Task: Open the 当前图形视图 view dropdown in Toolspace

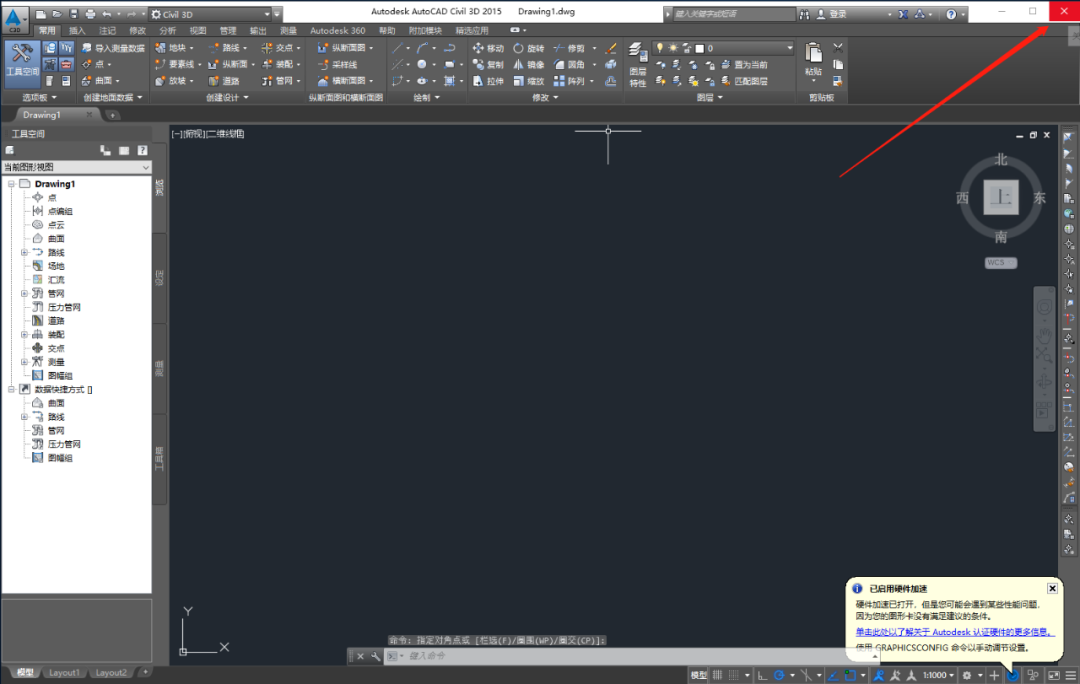Action: pyautogui.click(x=76, y=167)
